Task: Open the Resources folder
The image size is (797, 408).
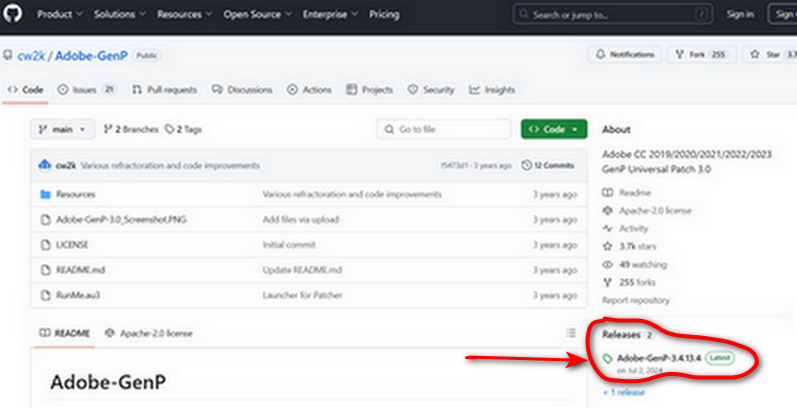Action: pyautogui.click(x=75, y=194)
